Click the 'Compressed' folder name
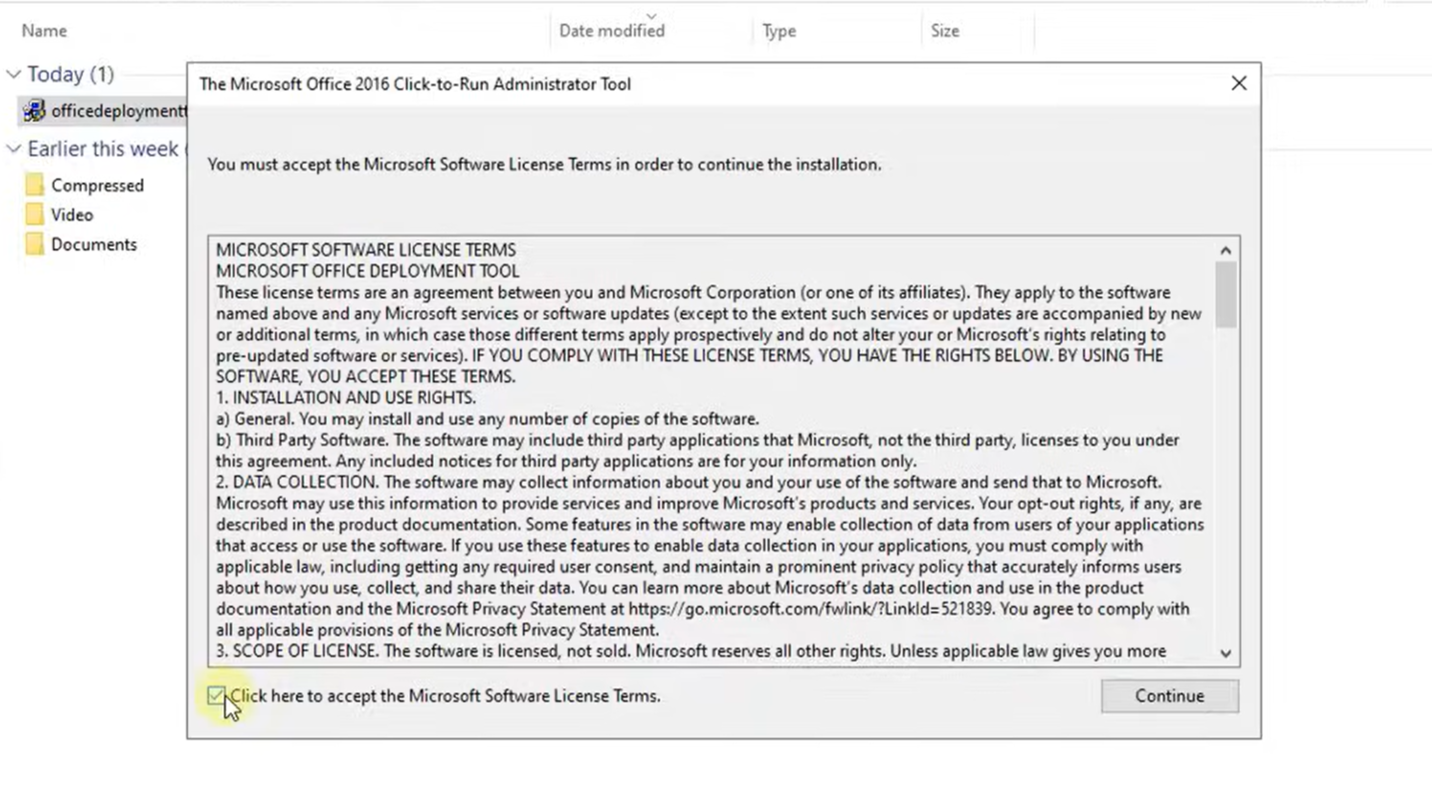This screenshot has height=805, width=1432. tap(98, 185)
